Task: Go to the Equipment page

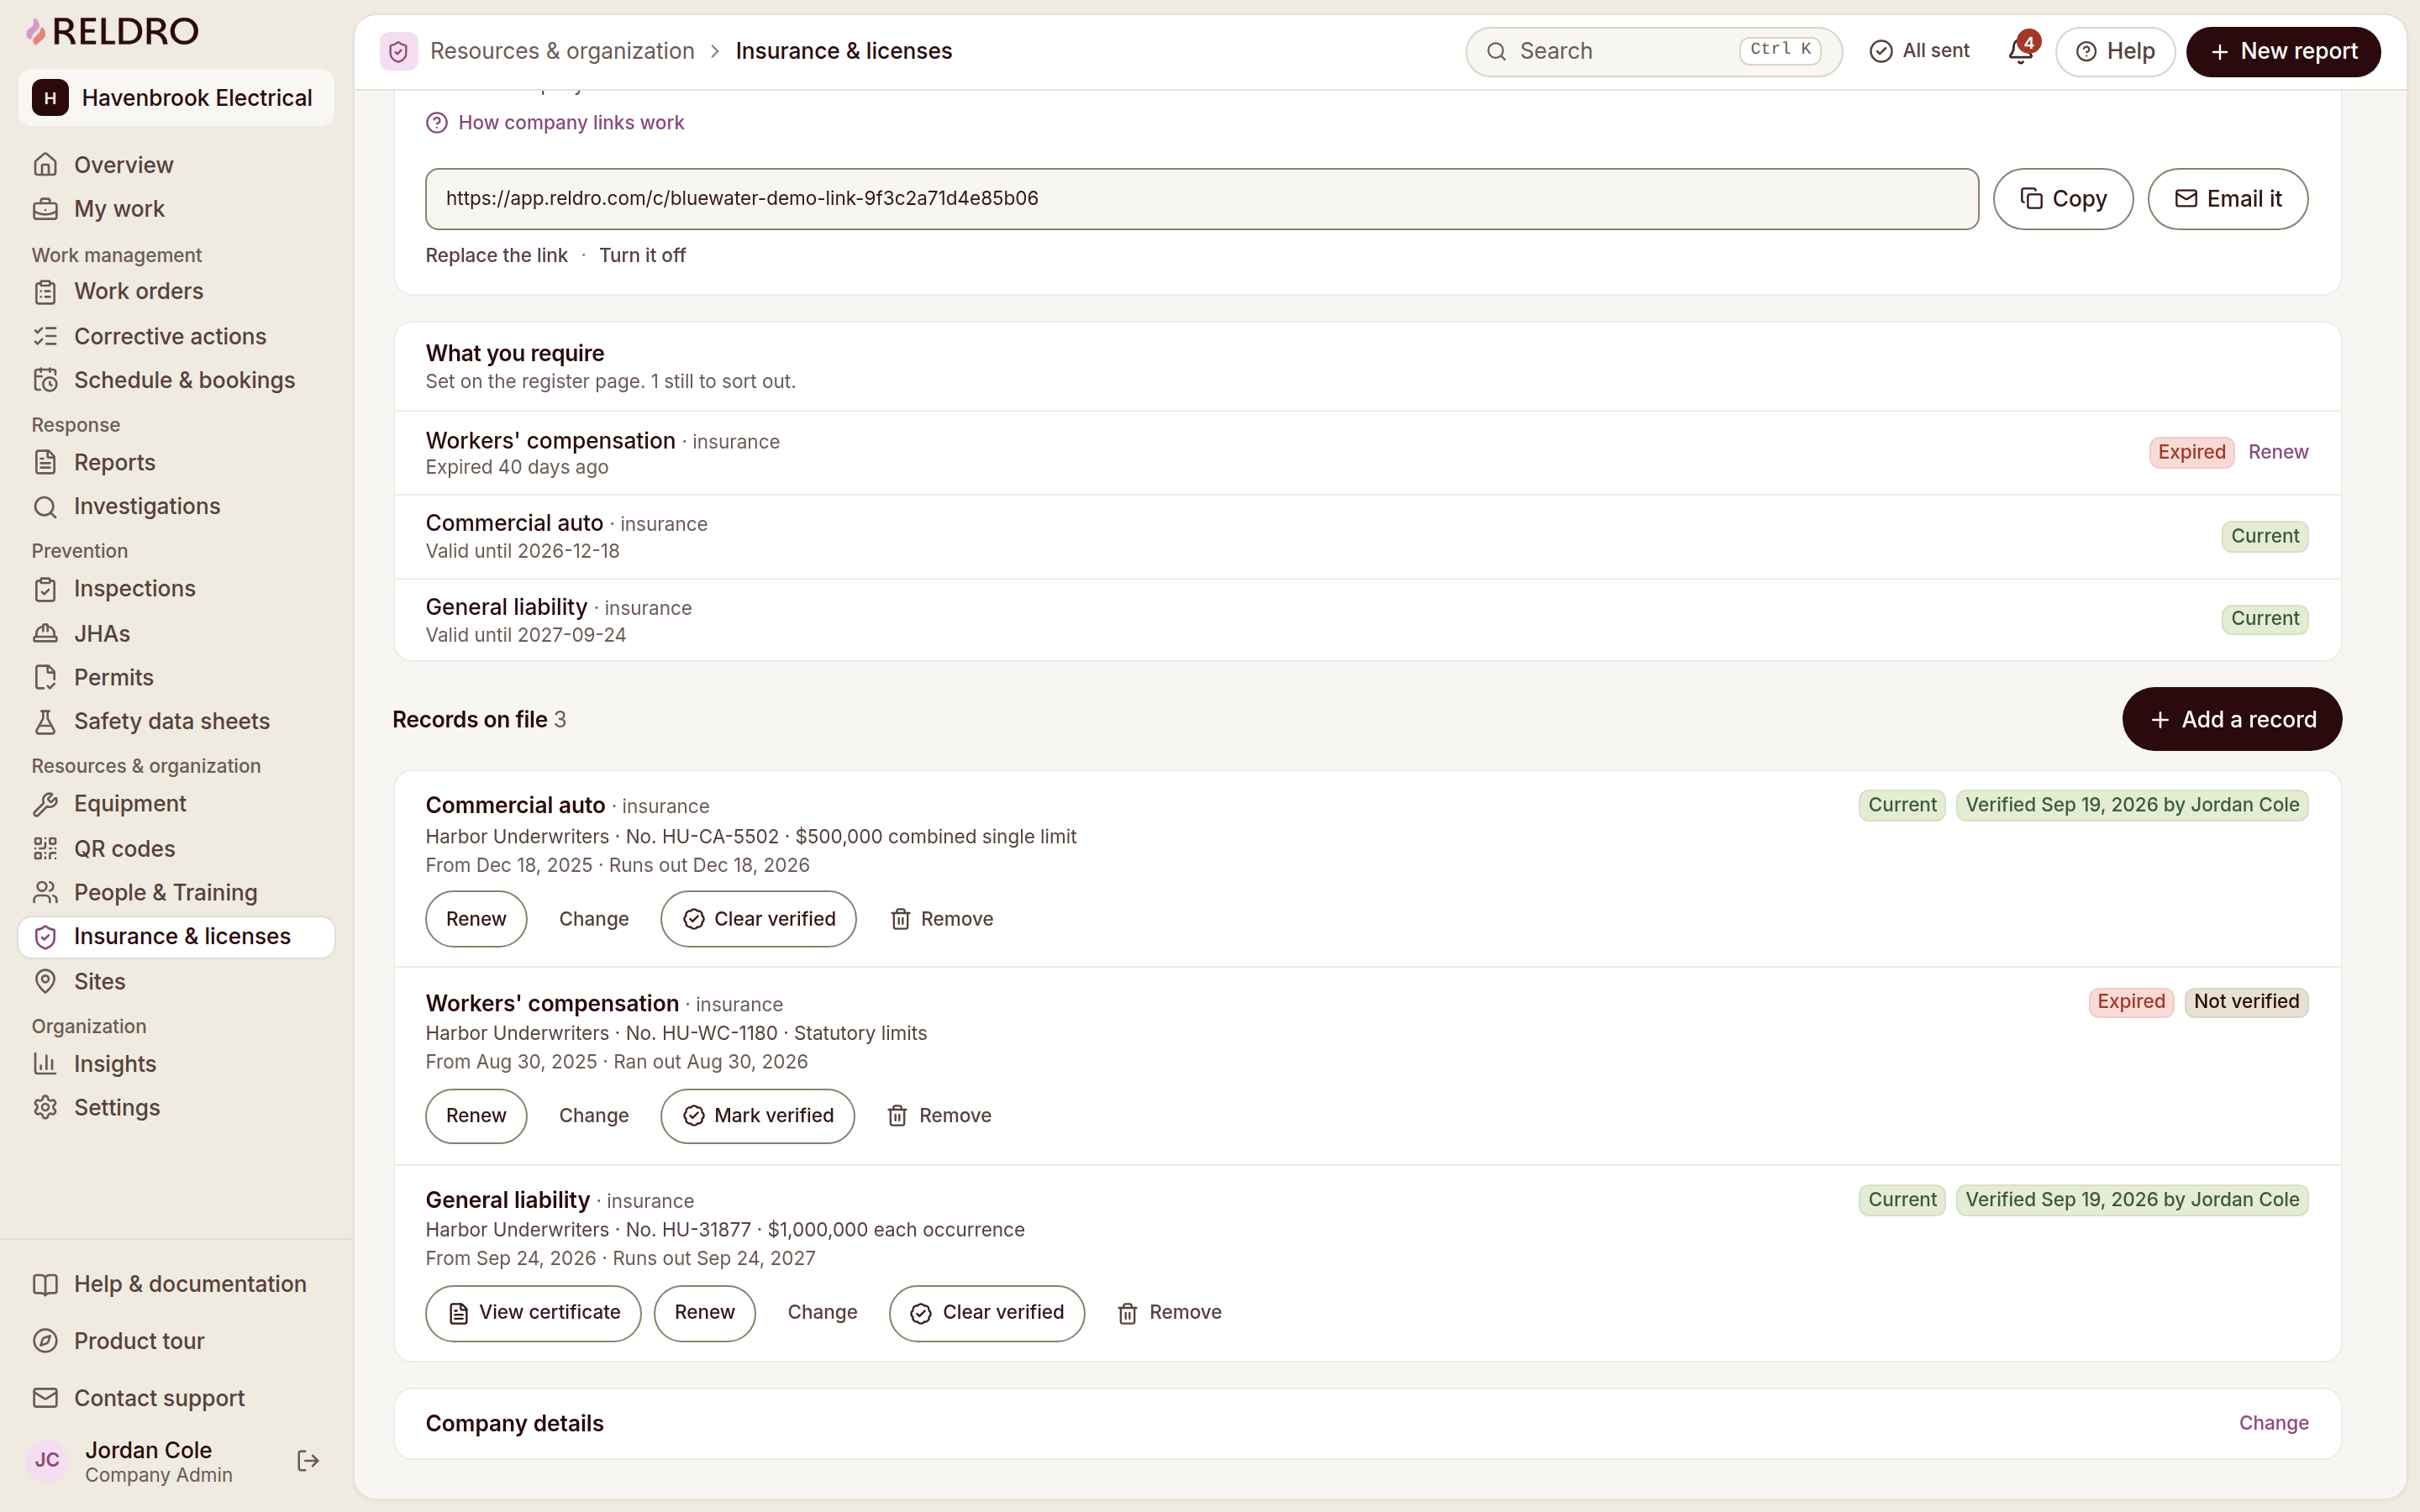Action: point(176,804)
